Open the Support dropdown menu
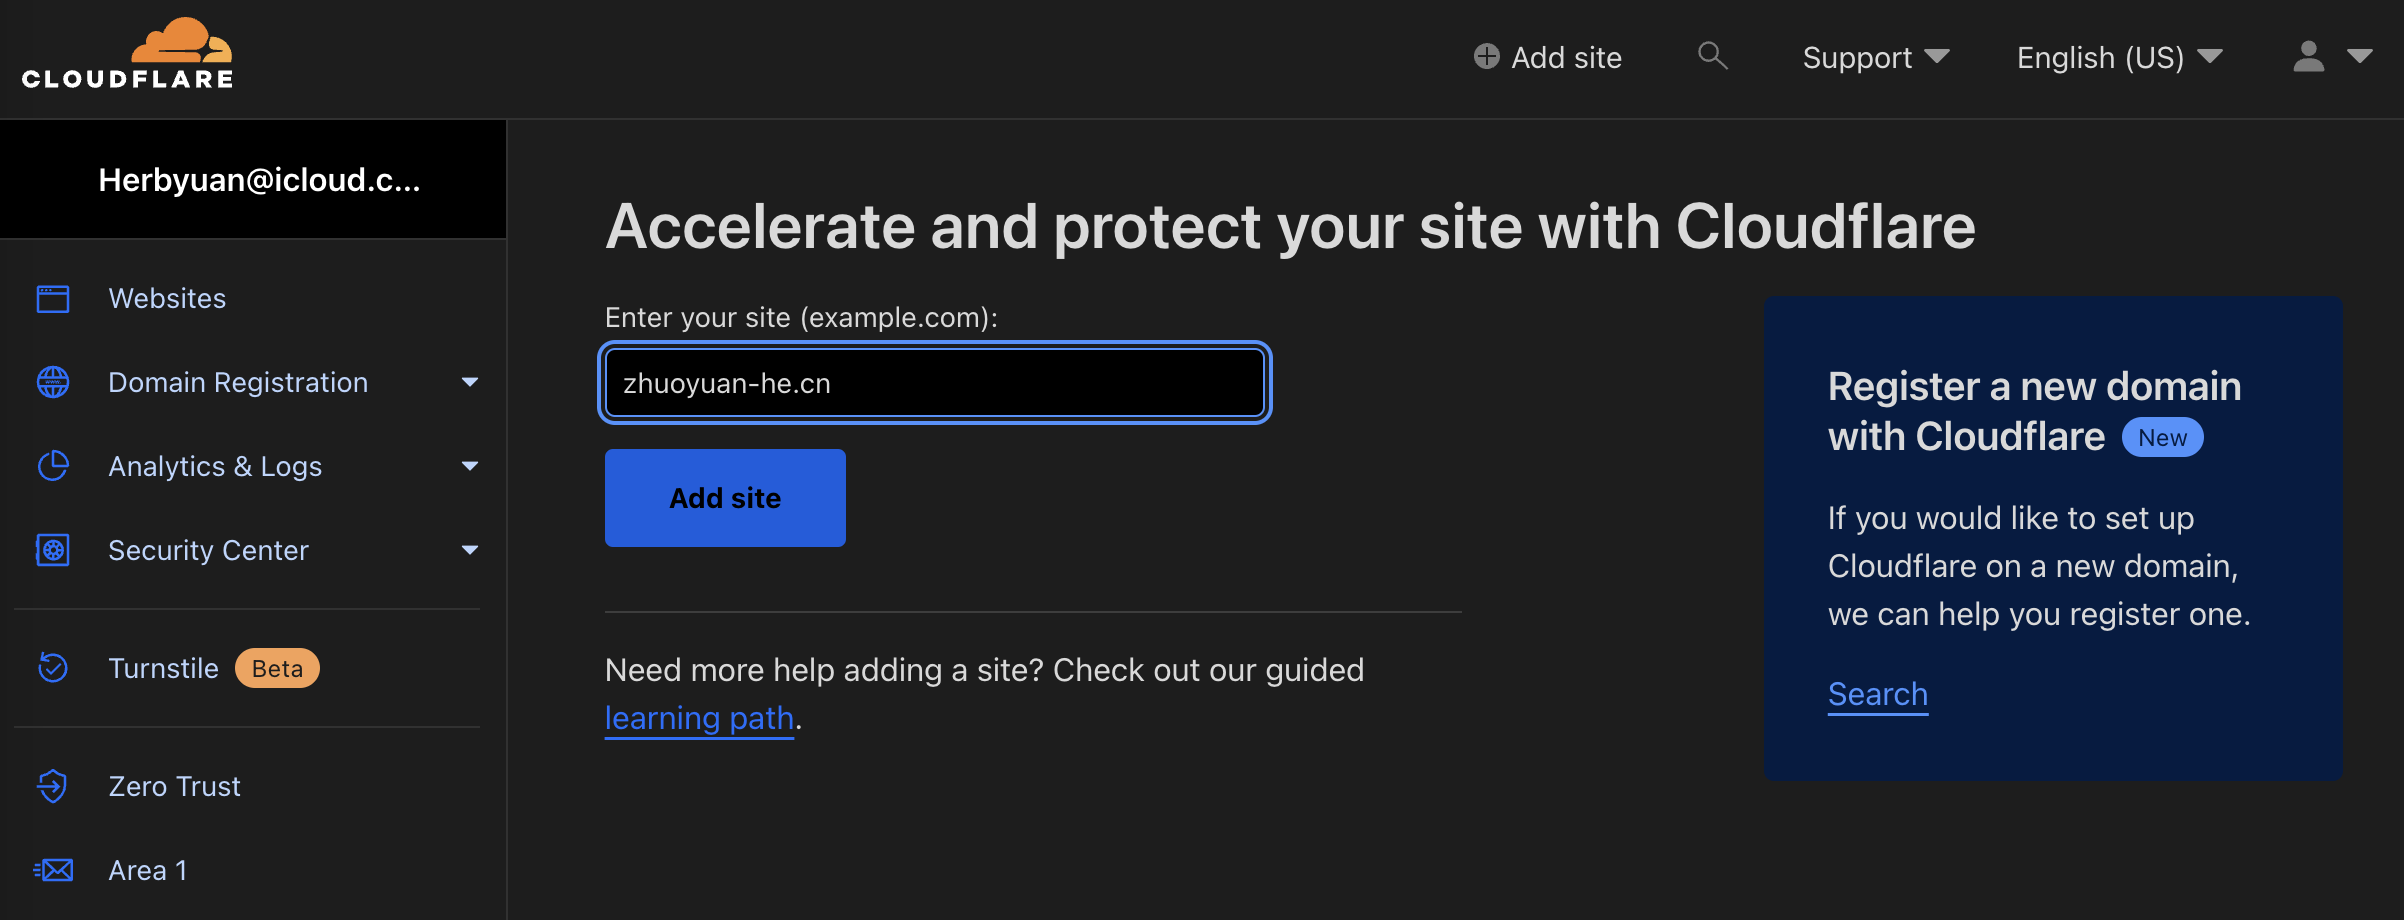Viewport: 2404px width, 920px height. point(1876,57)
